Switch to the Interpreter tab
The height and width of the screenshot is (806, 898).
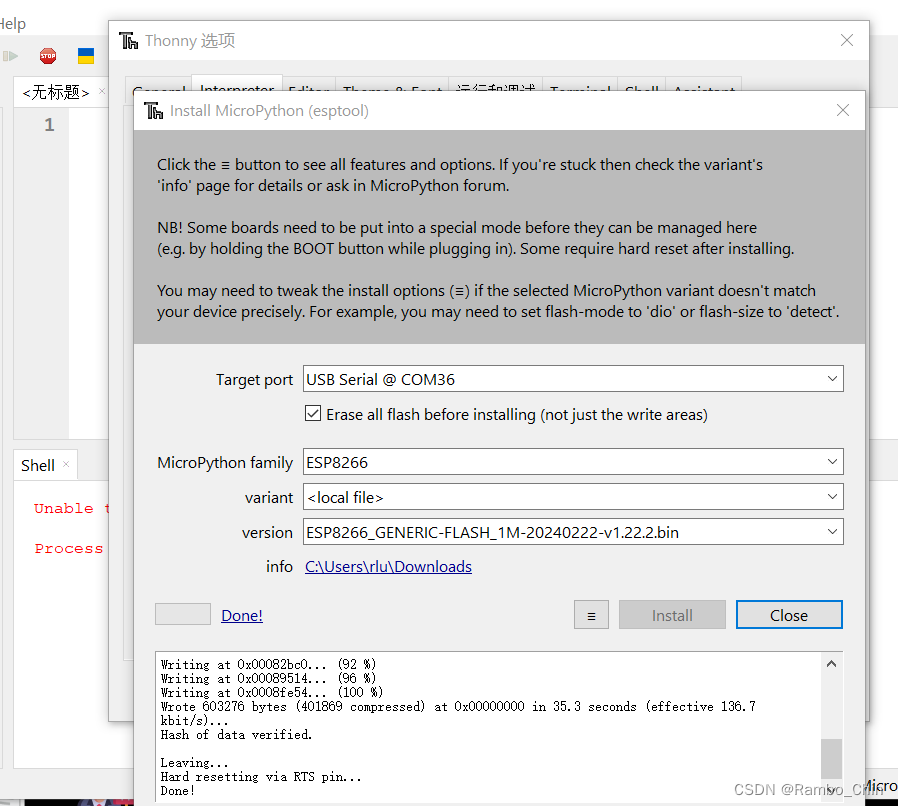pos(236,89)
